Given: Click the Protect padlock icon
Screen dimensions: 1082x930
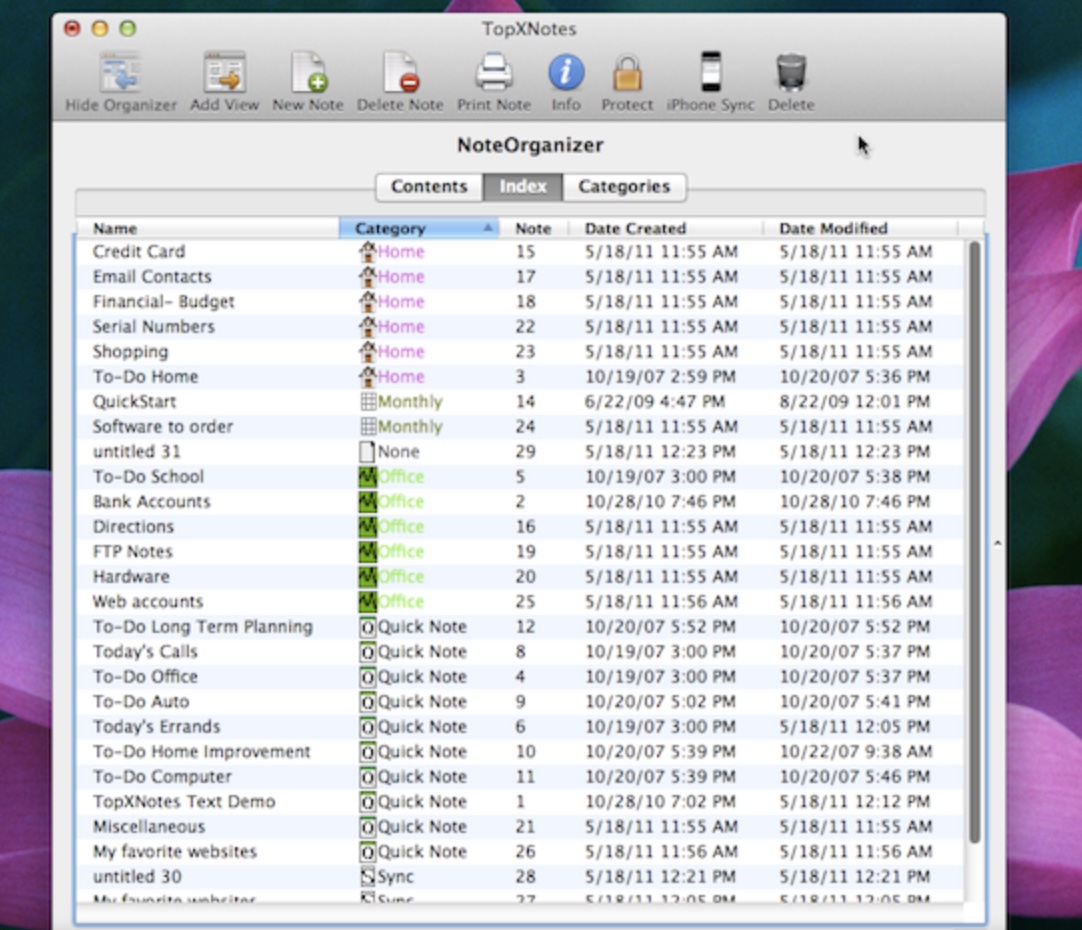Looking at the screenshot, I should pyautogui.click(x=627, y=74).
